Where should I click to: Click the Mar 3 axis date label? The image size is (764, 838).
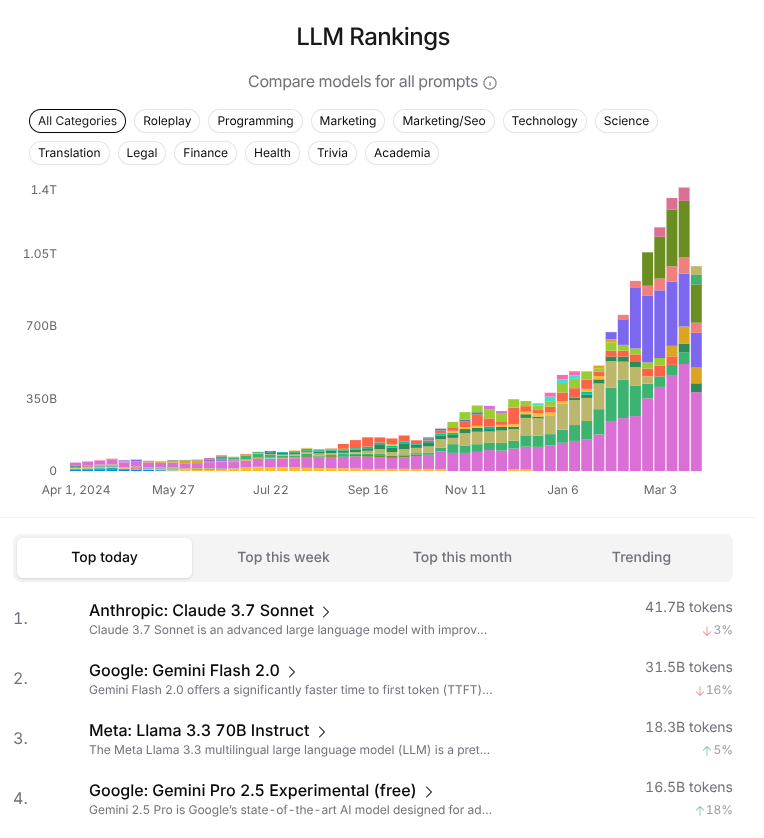tap(660, 490)
